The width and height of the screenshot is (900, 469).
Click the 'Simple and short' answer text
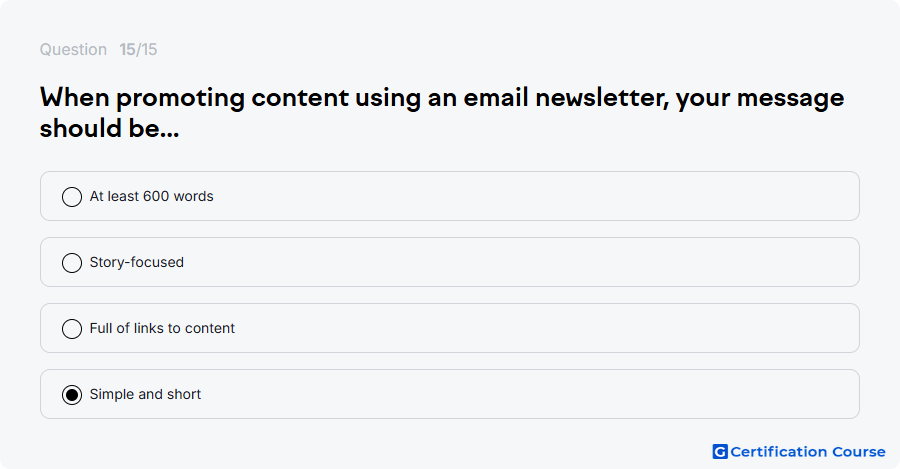coord(145,394)
